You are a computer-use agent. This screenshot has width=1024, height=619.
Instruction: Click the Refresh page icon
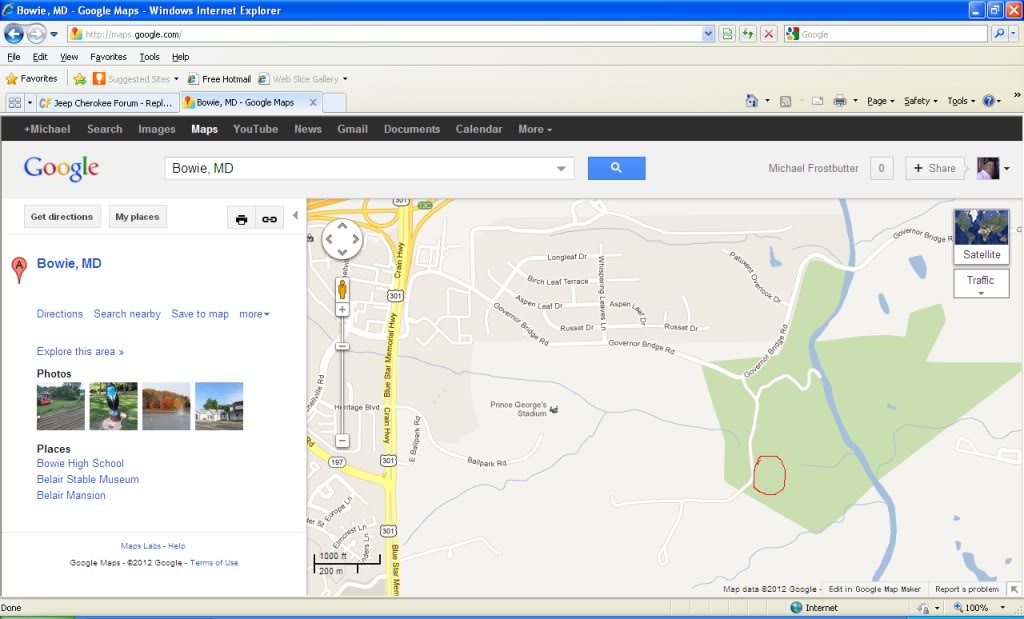(x=748, y=34)
